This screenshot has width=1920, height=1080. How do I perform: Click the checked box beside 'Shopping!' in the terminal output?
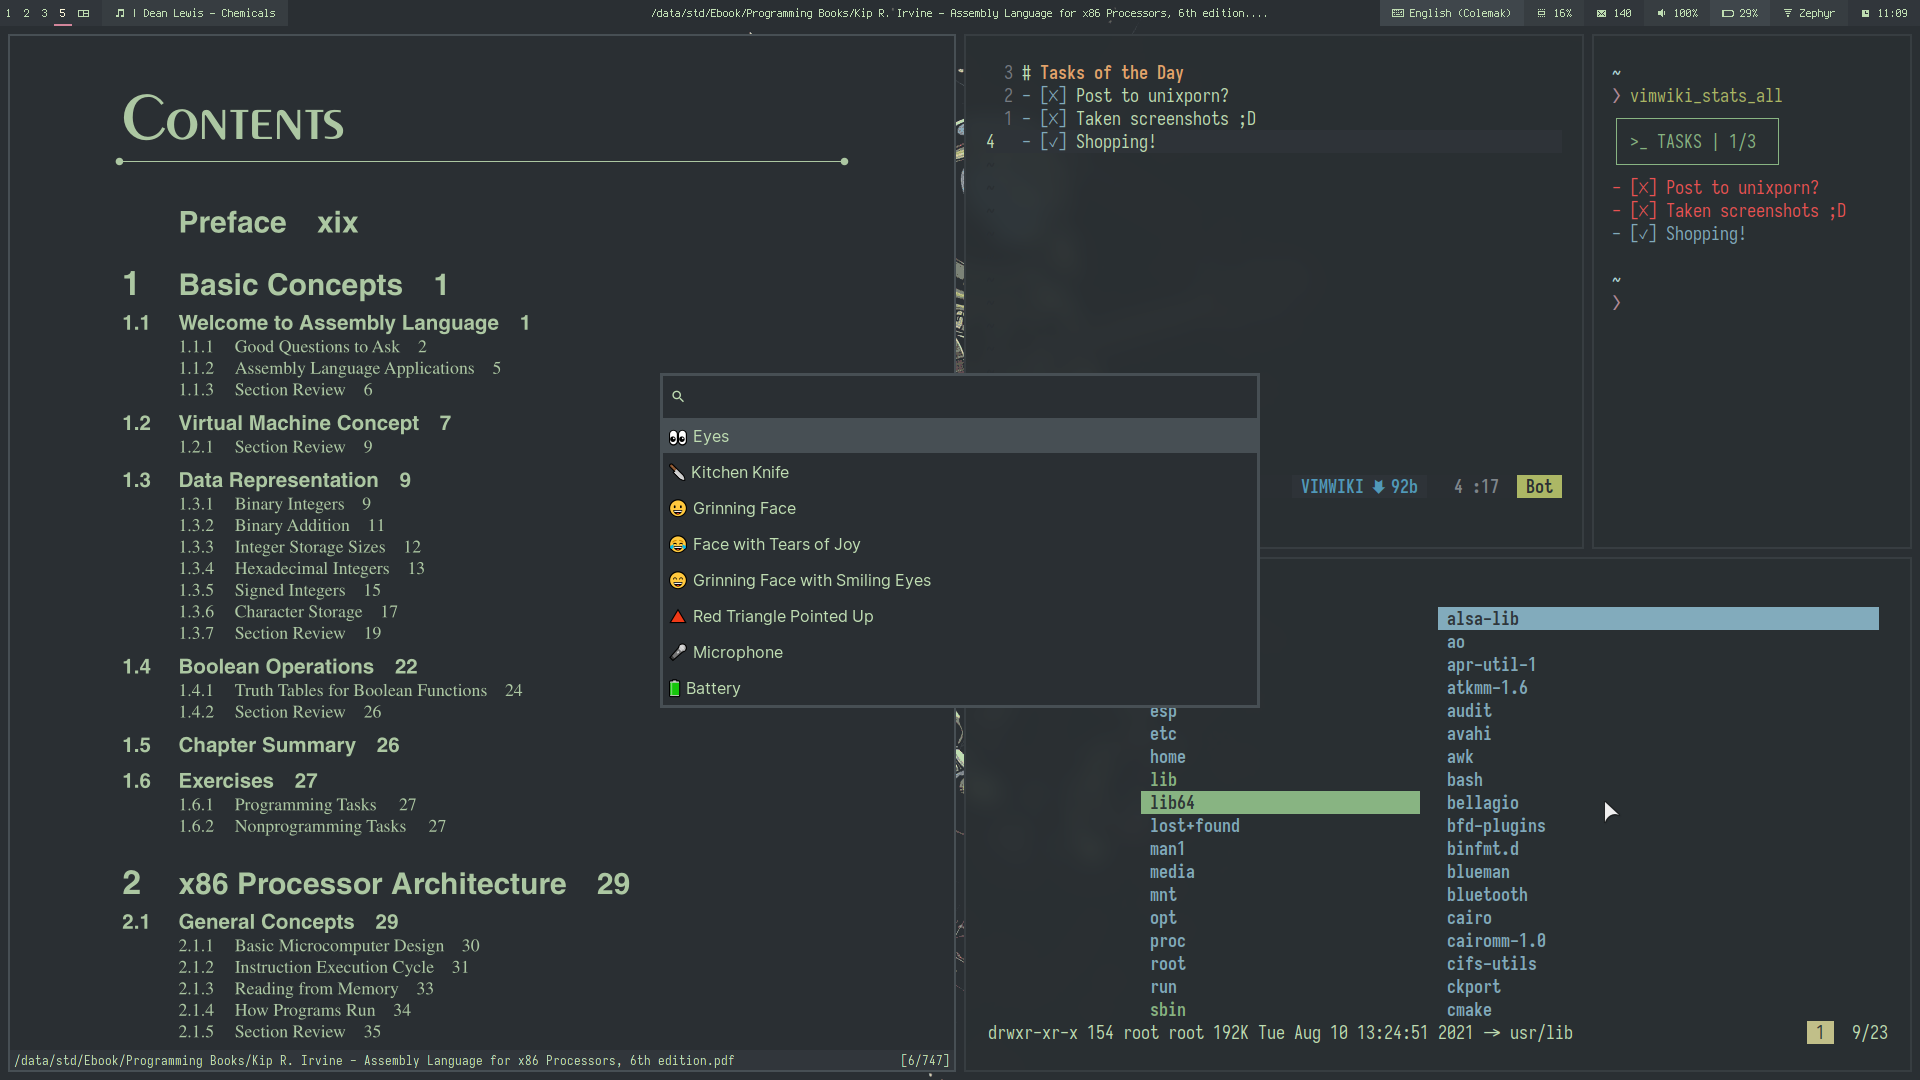[1643, 234]
